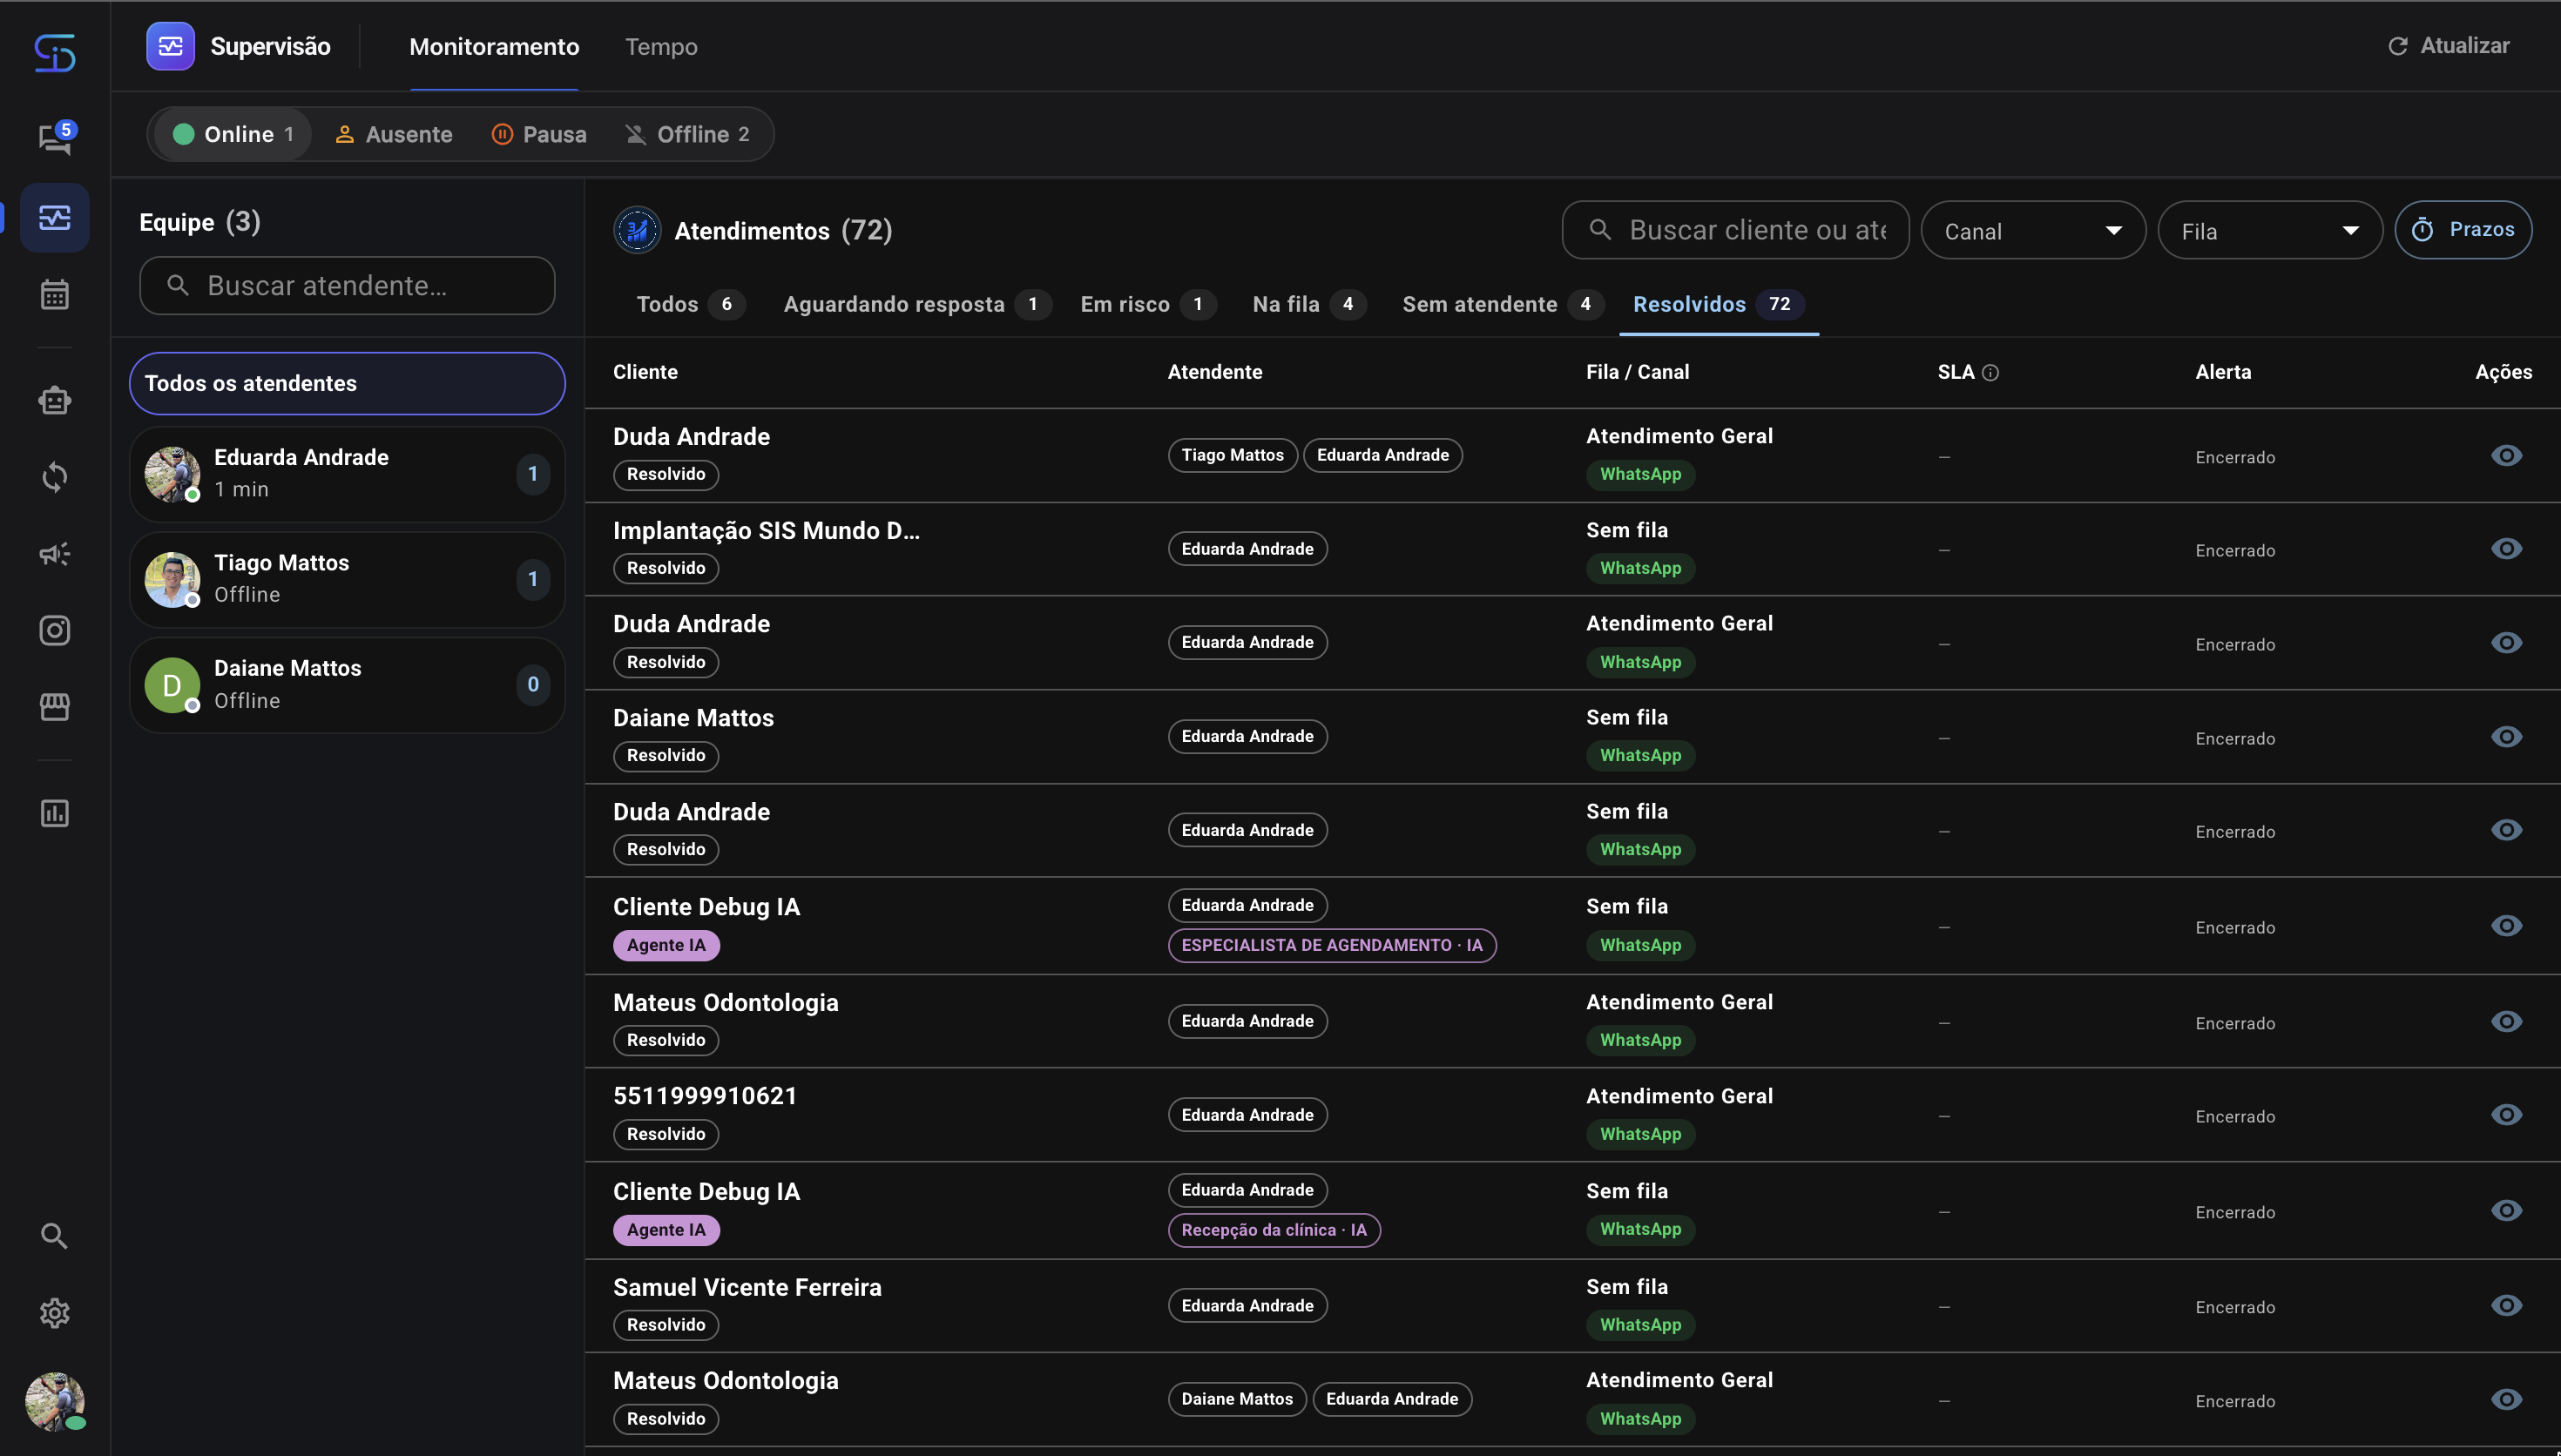View the Samuel Vicente Ferreira ticket eye icon
The height and width of the screenshot is (1456, 2561).
click(x=2506, y=1306)
